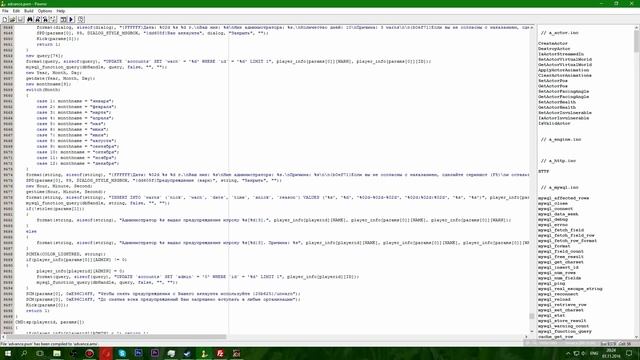Click the 'else' code line

31,231
